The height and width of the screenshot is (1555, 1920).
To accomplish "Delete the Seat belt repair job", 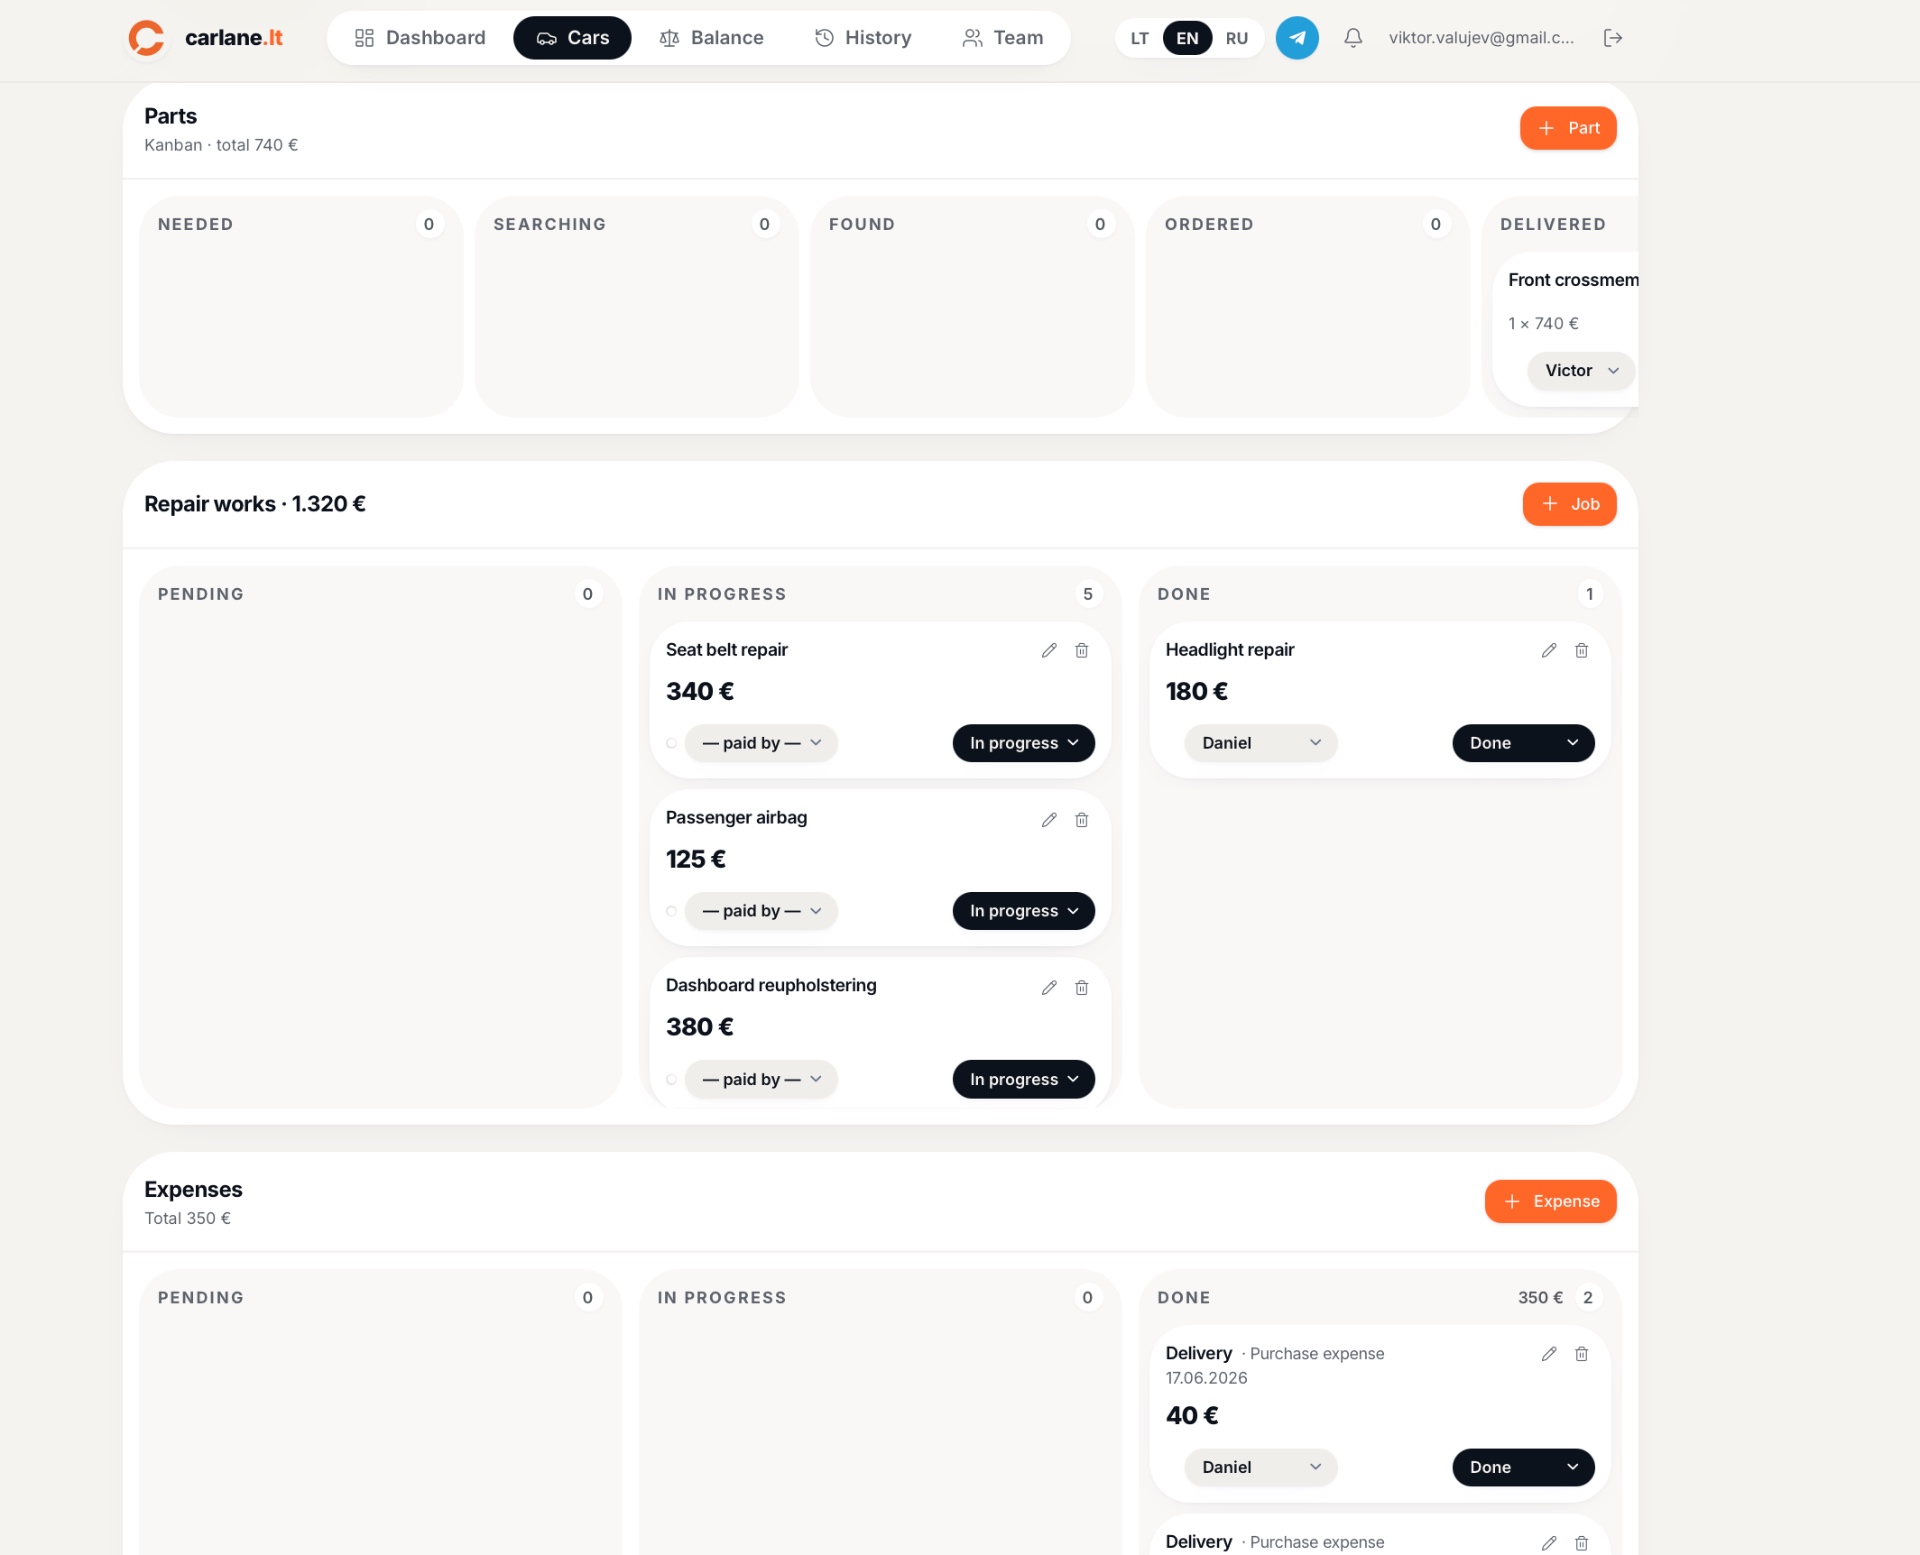I will 1082,650.
